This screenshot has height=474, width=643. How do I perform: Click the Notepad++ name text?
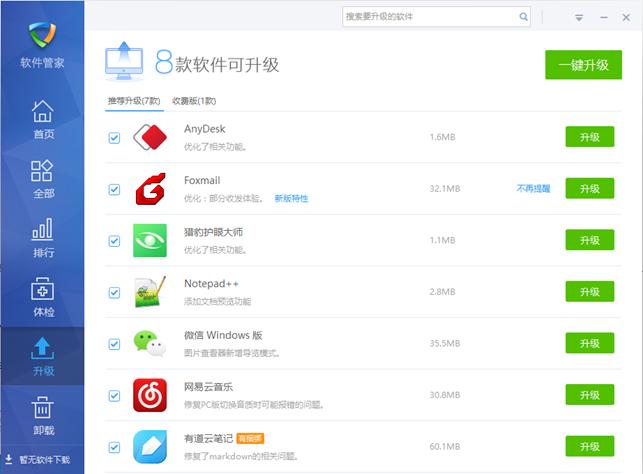[x=211, y=284]
